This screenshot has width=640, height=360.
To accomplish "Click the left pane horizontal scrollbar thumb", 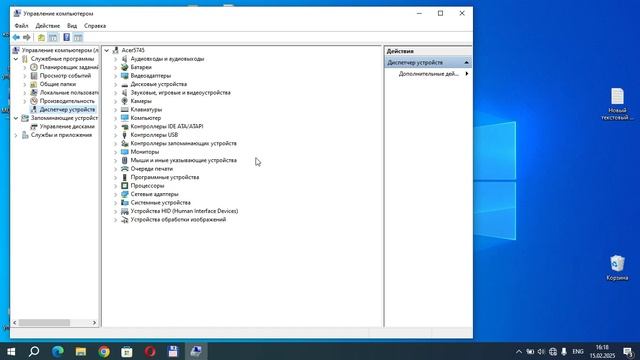I will 44,322.
